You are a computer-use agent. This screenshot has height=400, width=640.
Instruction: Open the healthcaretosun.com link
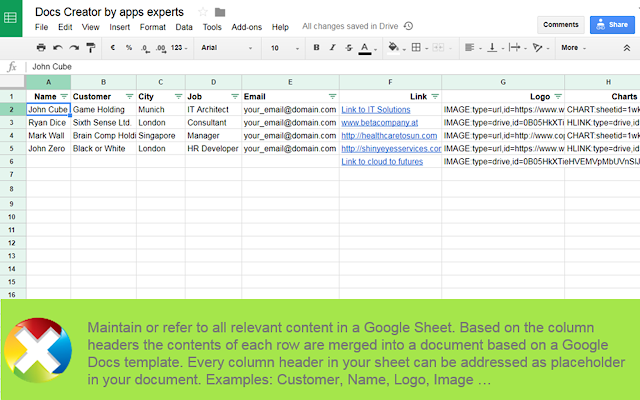coord(389,136)
